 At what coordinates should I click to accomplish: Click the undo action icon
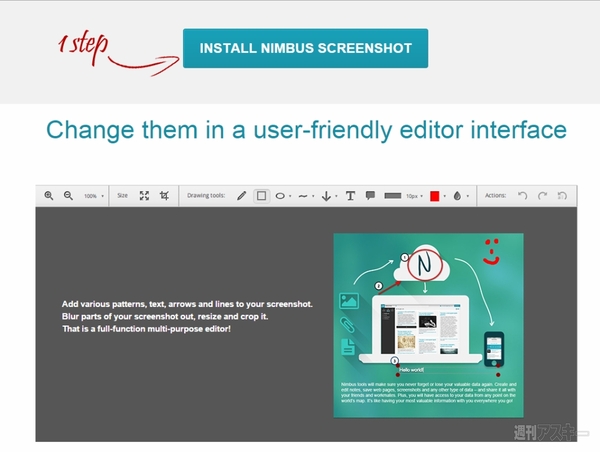522,196
